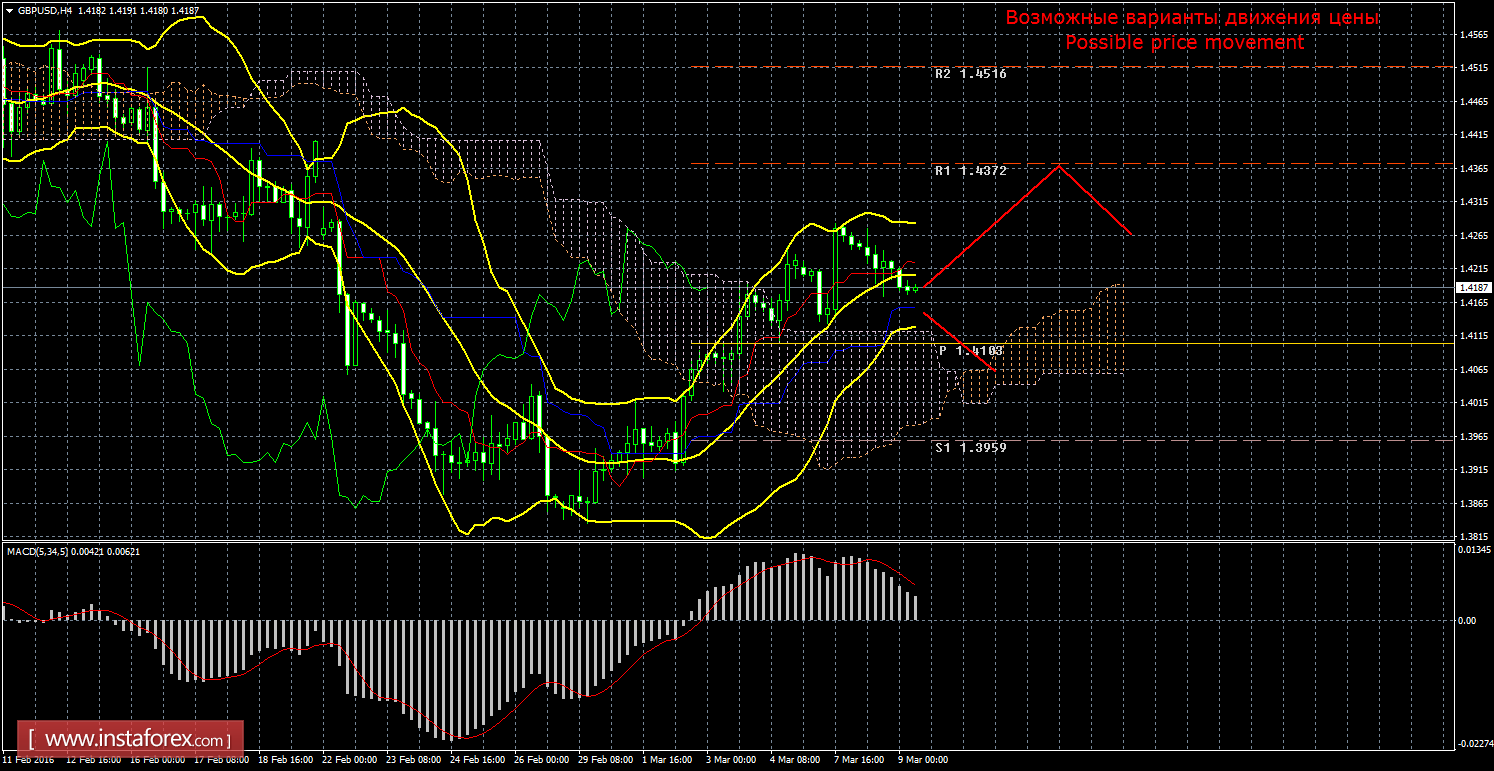Image resolution: width=1494 pixels, height=771 pixels.
Task: Click the P 1.4103 pivot label
Action: click(x=970, y=351)
